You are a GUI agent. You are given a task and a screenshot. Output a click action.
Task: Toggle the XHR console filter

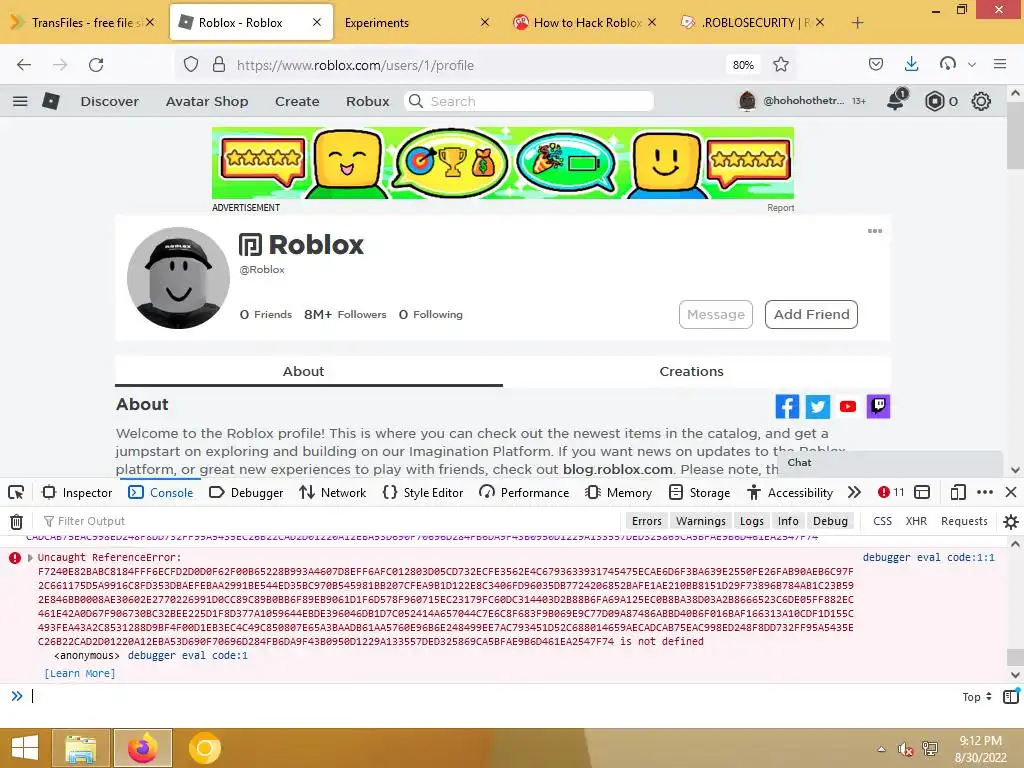[x=916, y=521]
